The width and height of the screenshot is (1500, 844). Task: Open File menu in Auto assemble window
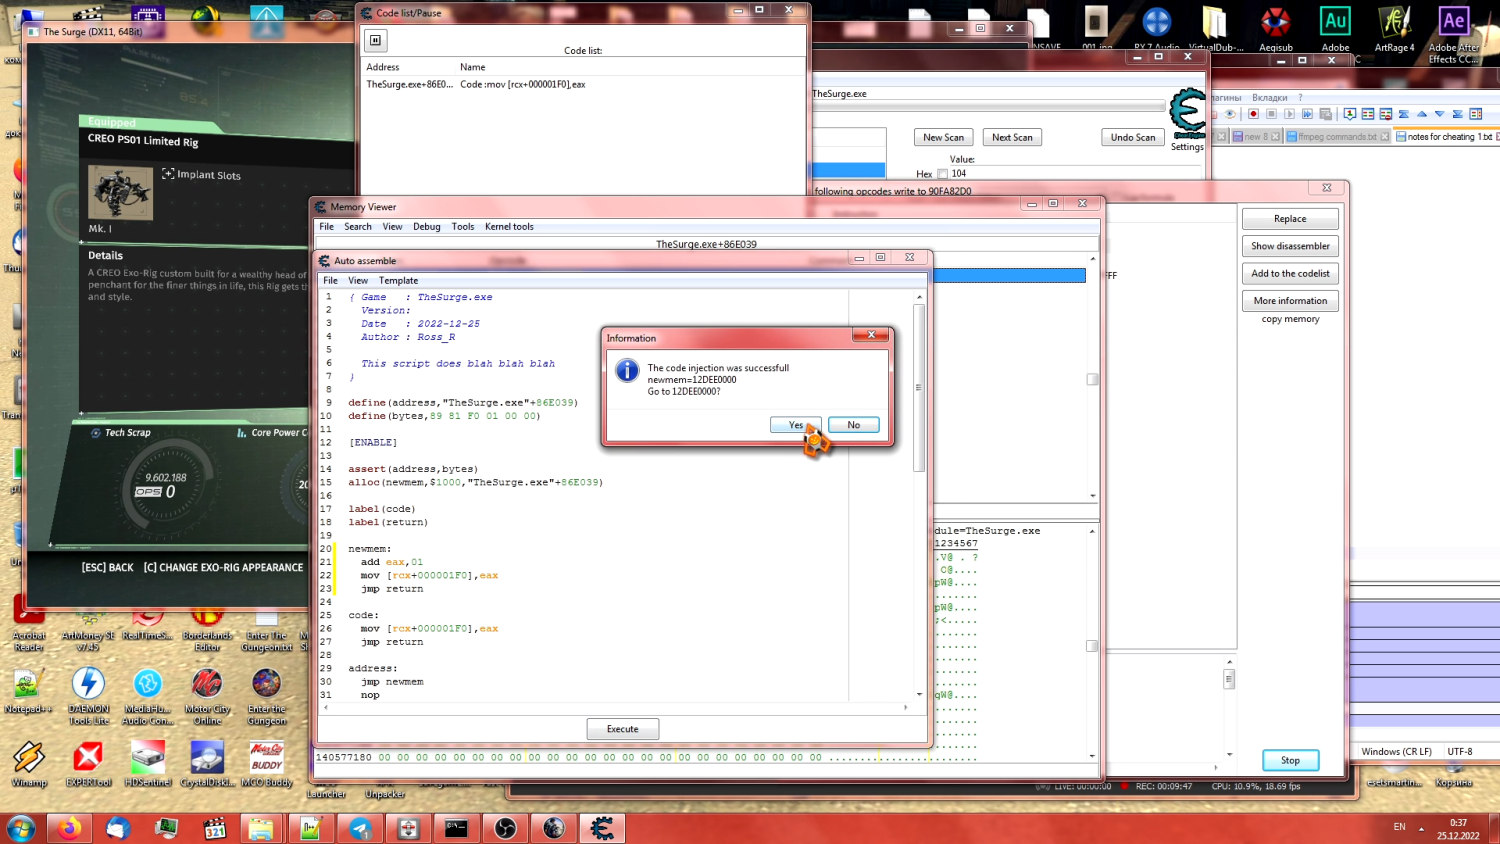tap(330, 281)
